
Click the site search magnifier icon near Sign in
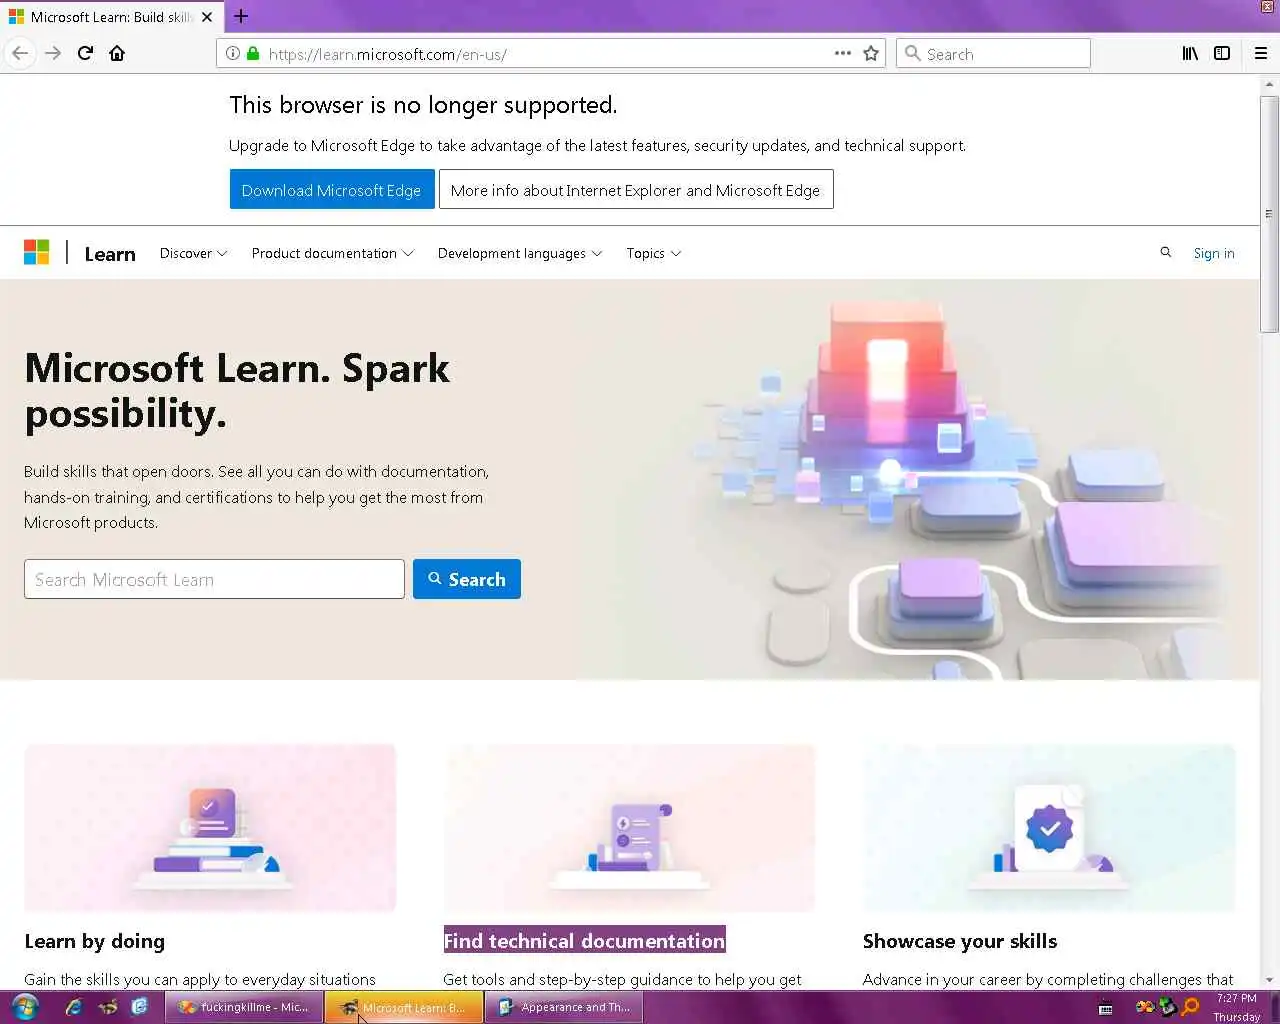click(1165, 252)
